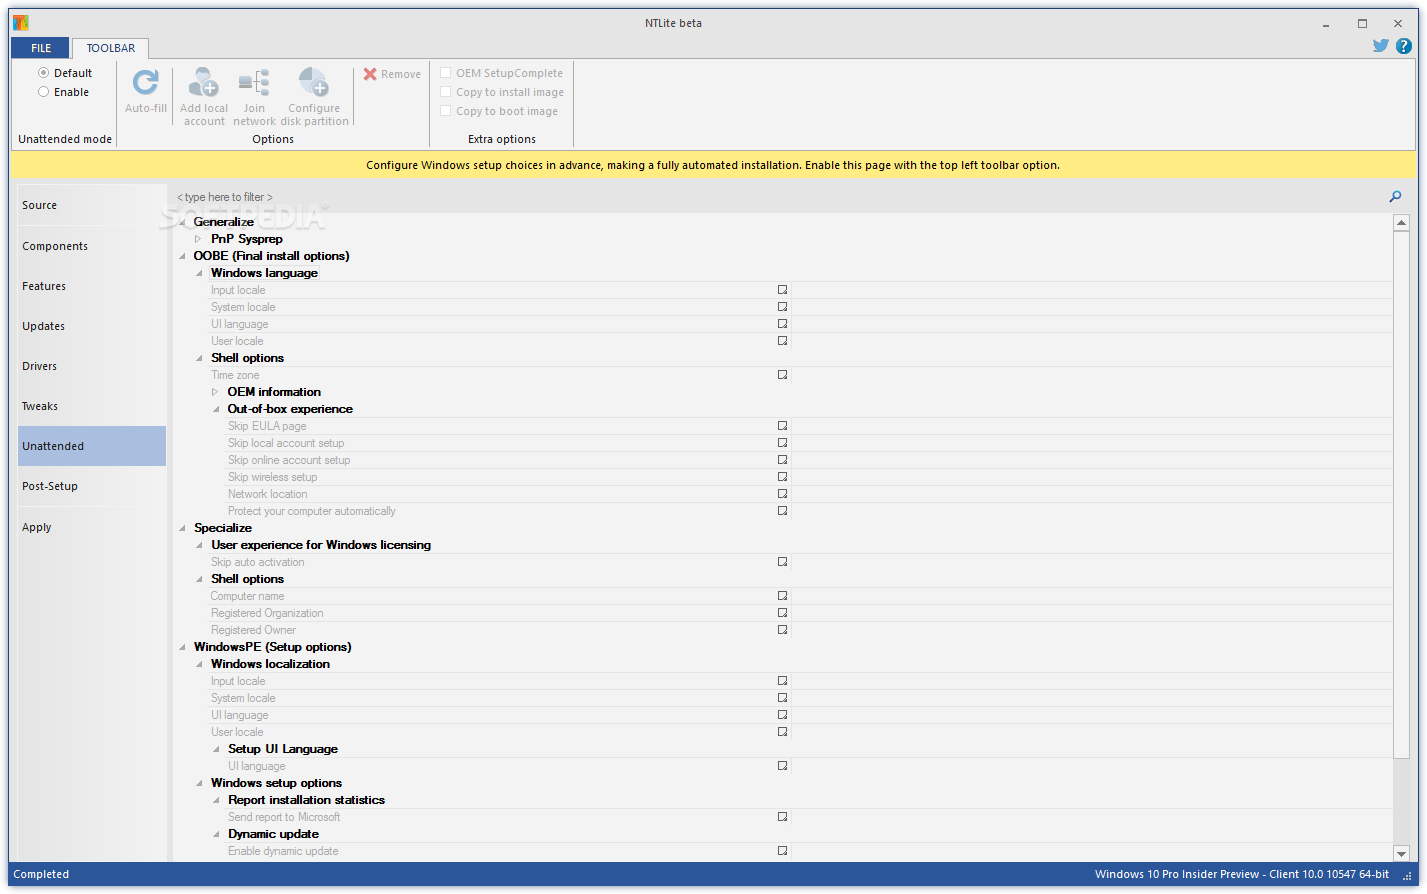Open the Components page
Screen dimensions: 1427x894
click(x=92, y=246)
